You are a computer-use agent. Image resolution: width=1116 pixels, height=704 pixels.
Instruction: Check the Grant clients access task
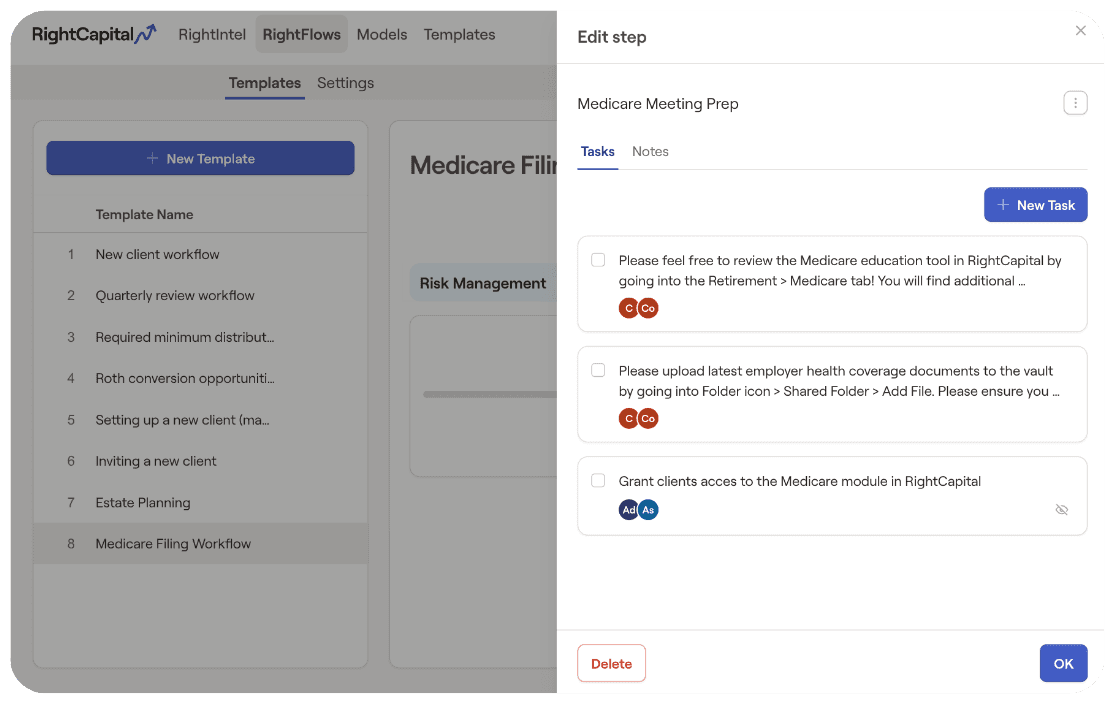(x=598, y=480)
